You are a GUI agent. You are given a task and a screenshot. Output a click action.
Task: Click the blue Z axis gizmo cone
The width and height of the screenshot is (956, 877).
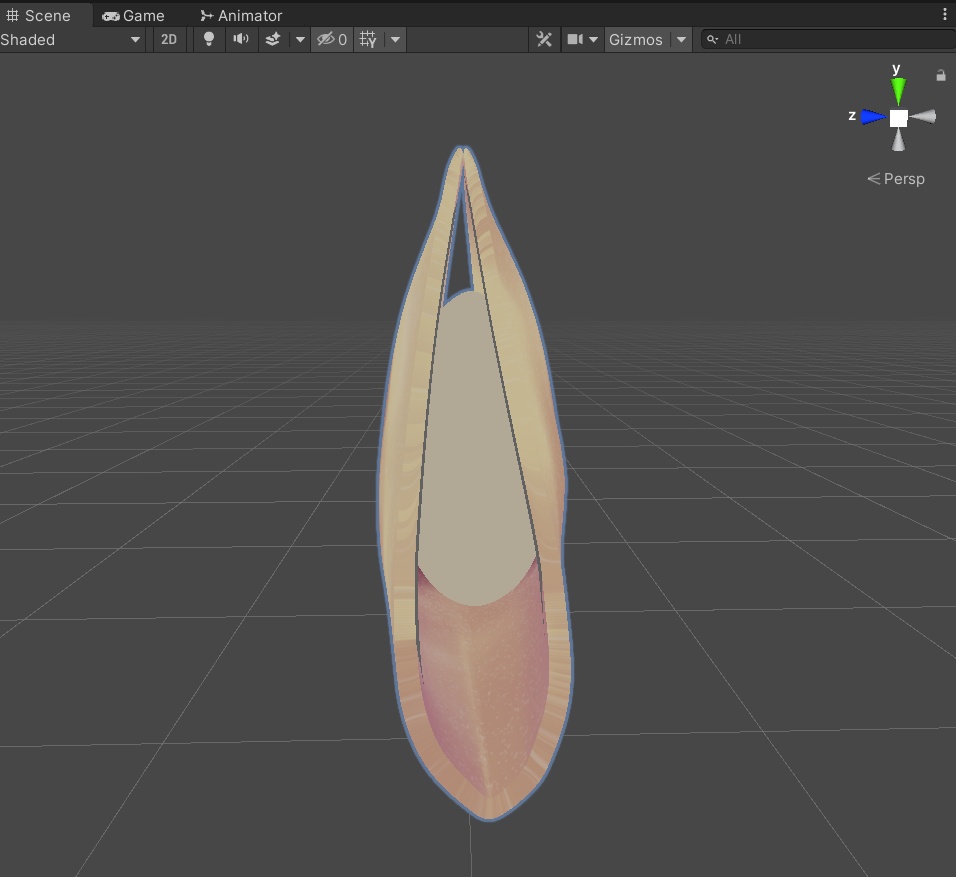(x=873, y=116)
